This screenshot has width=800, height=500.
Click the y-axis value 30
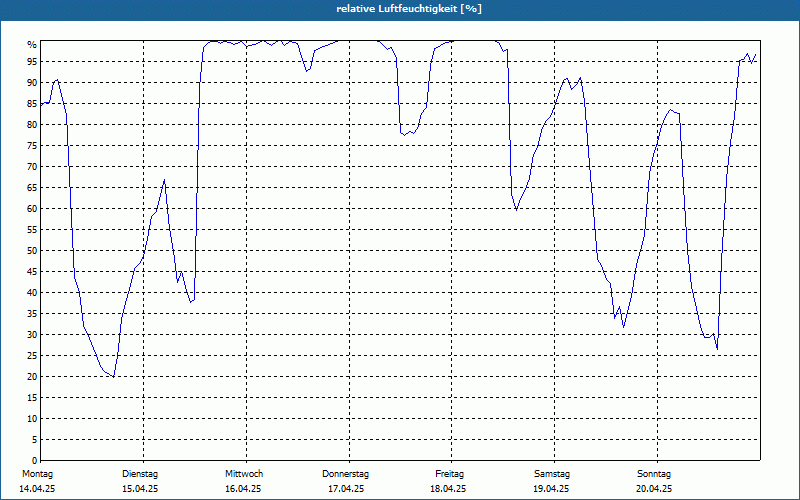click(x=32, y=335)
